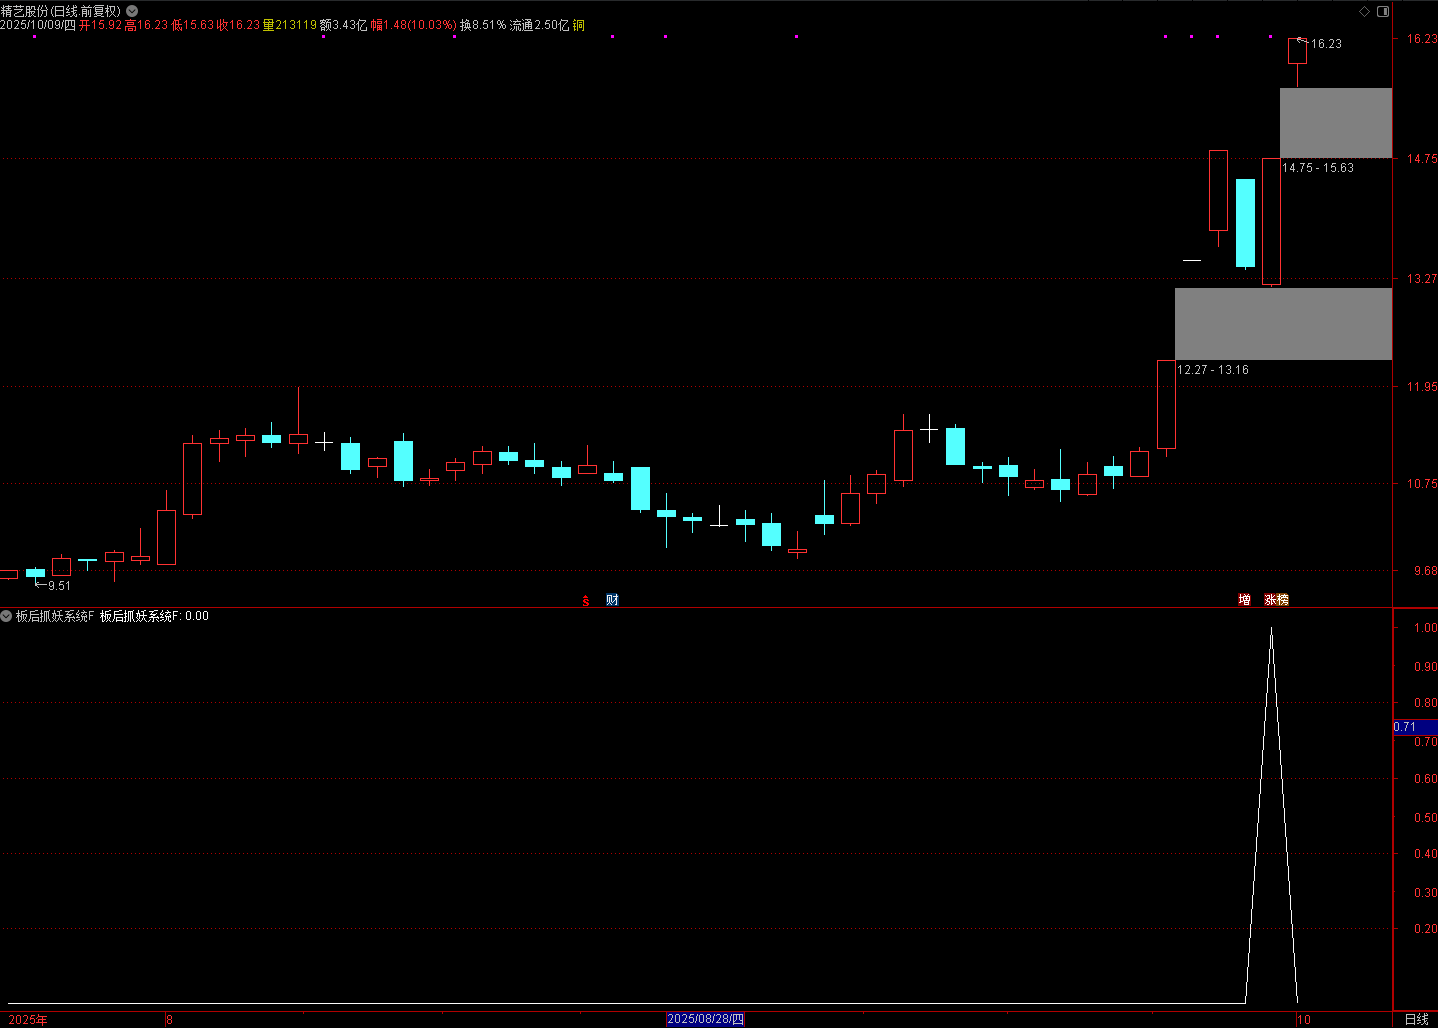Click the 涨榜 event marker
This screenshot has width=1438, height=1028.
click(1276, 600)
